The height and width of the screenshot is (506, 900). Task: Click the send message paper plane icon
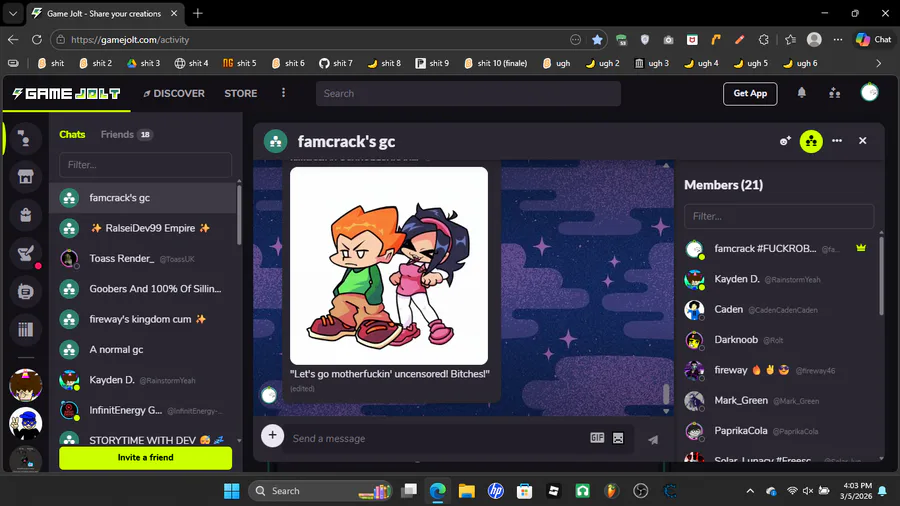653,439
